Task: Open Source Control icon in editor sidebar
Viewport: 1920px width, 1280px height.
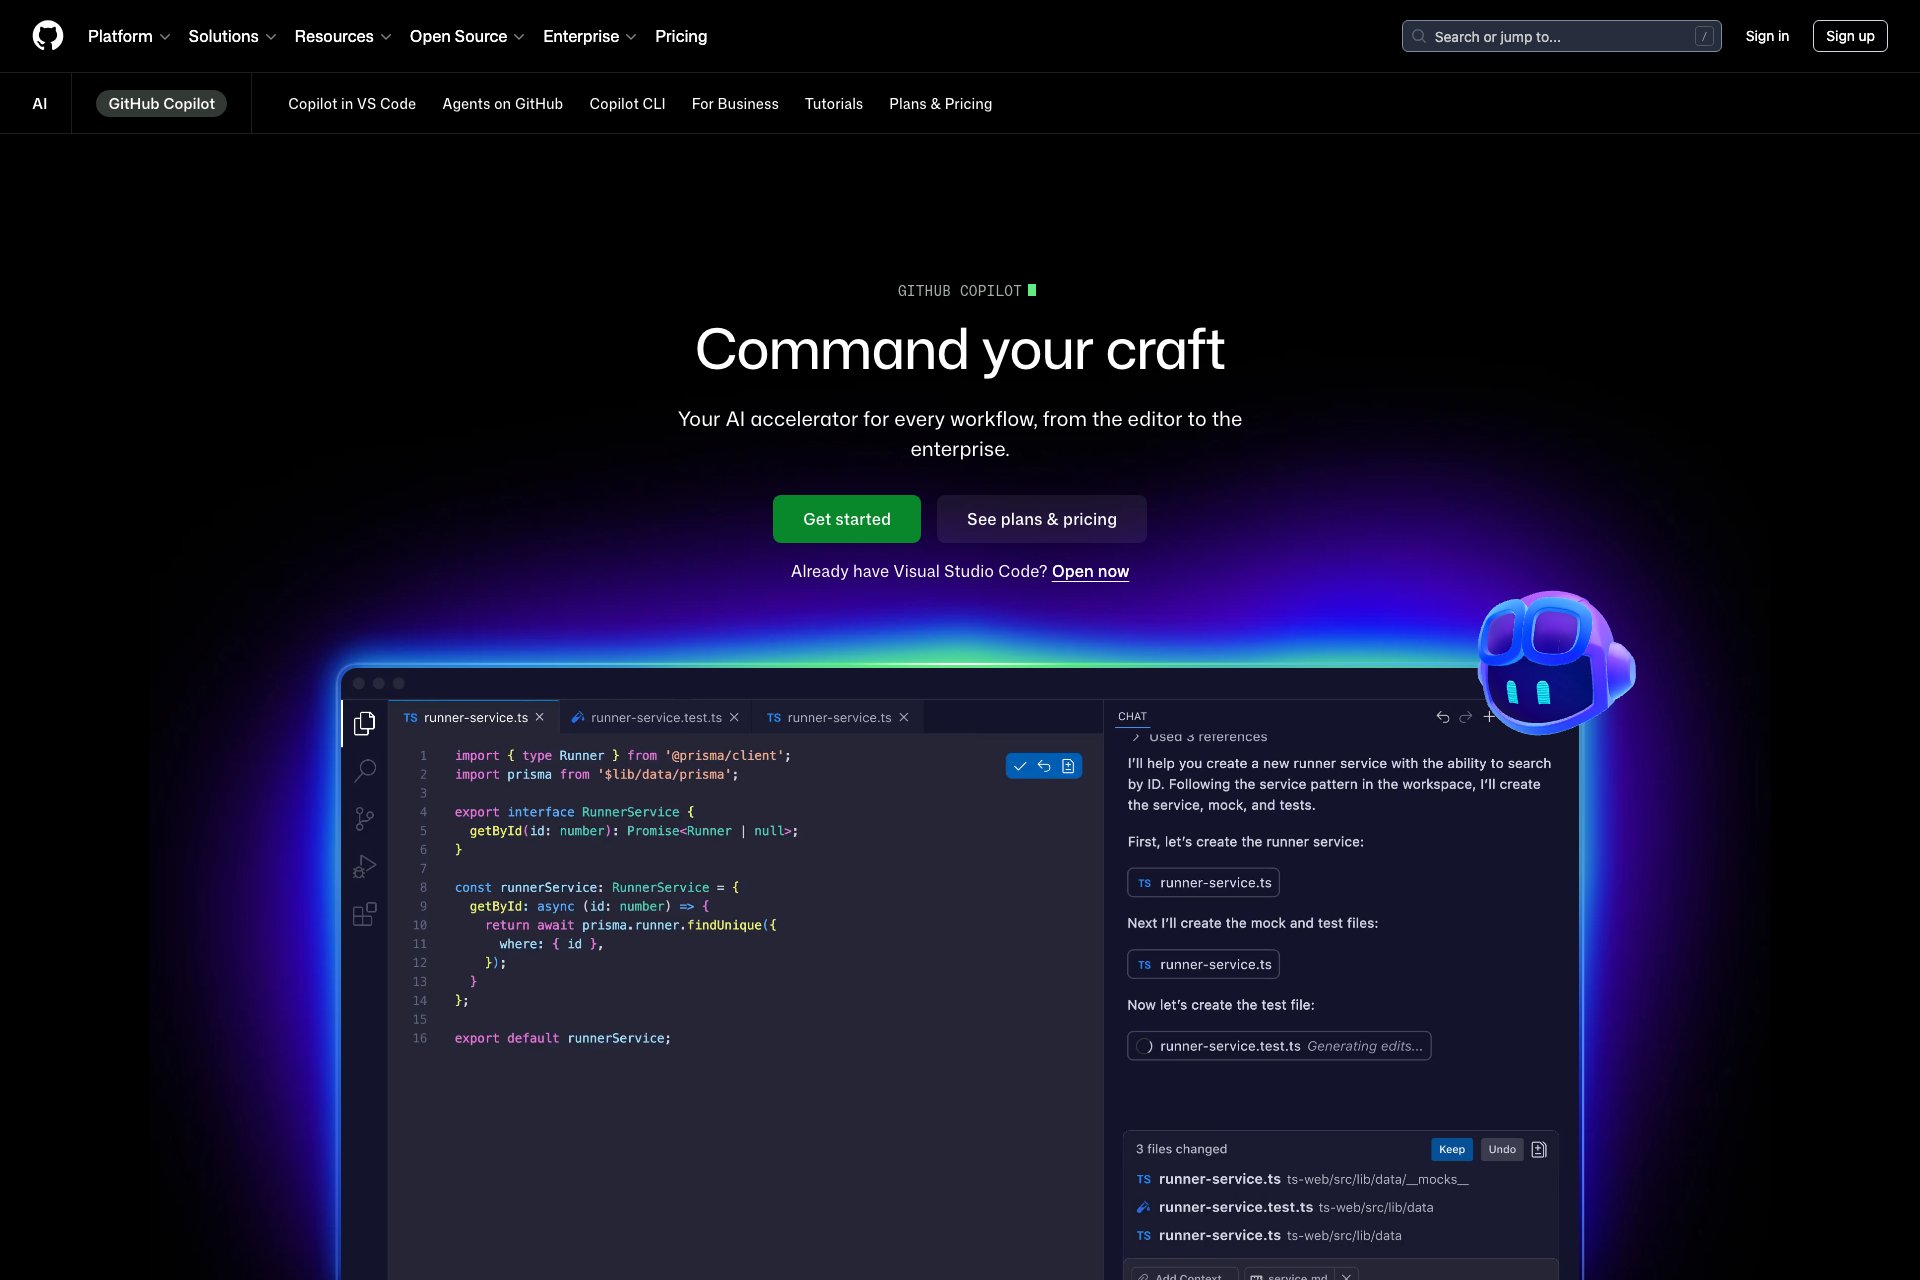Action: pyautogui.click(x=365, y=819)
